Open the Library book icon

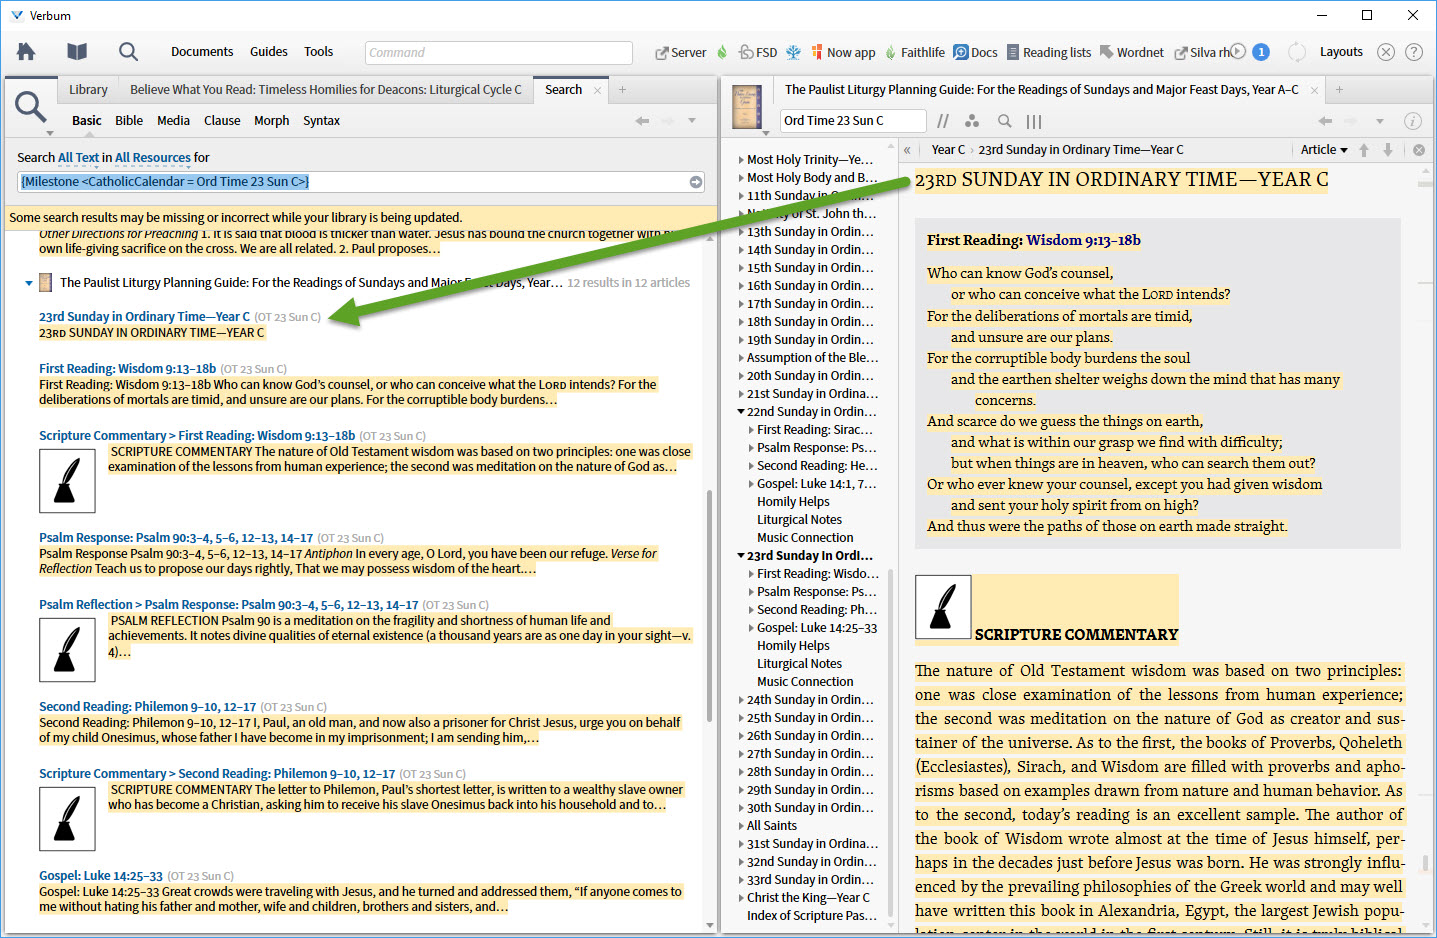click(77, 52)
